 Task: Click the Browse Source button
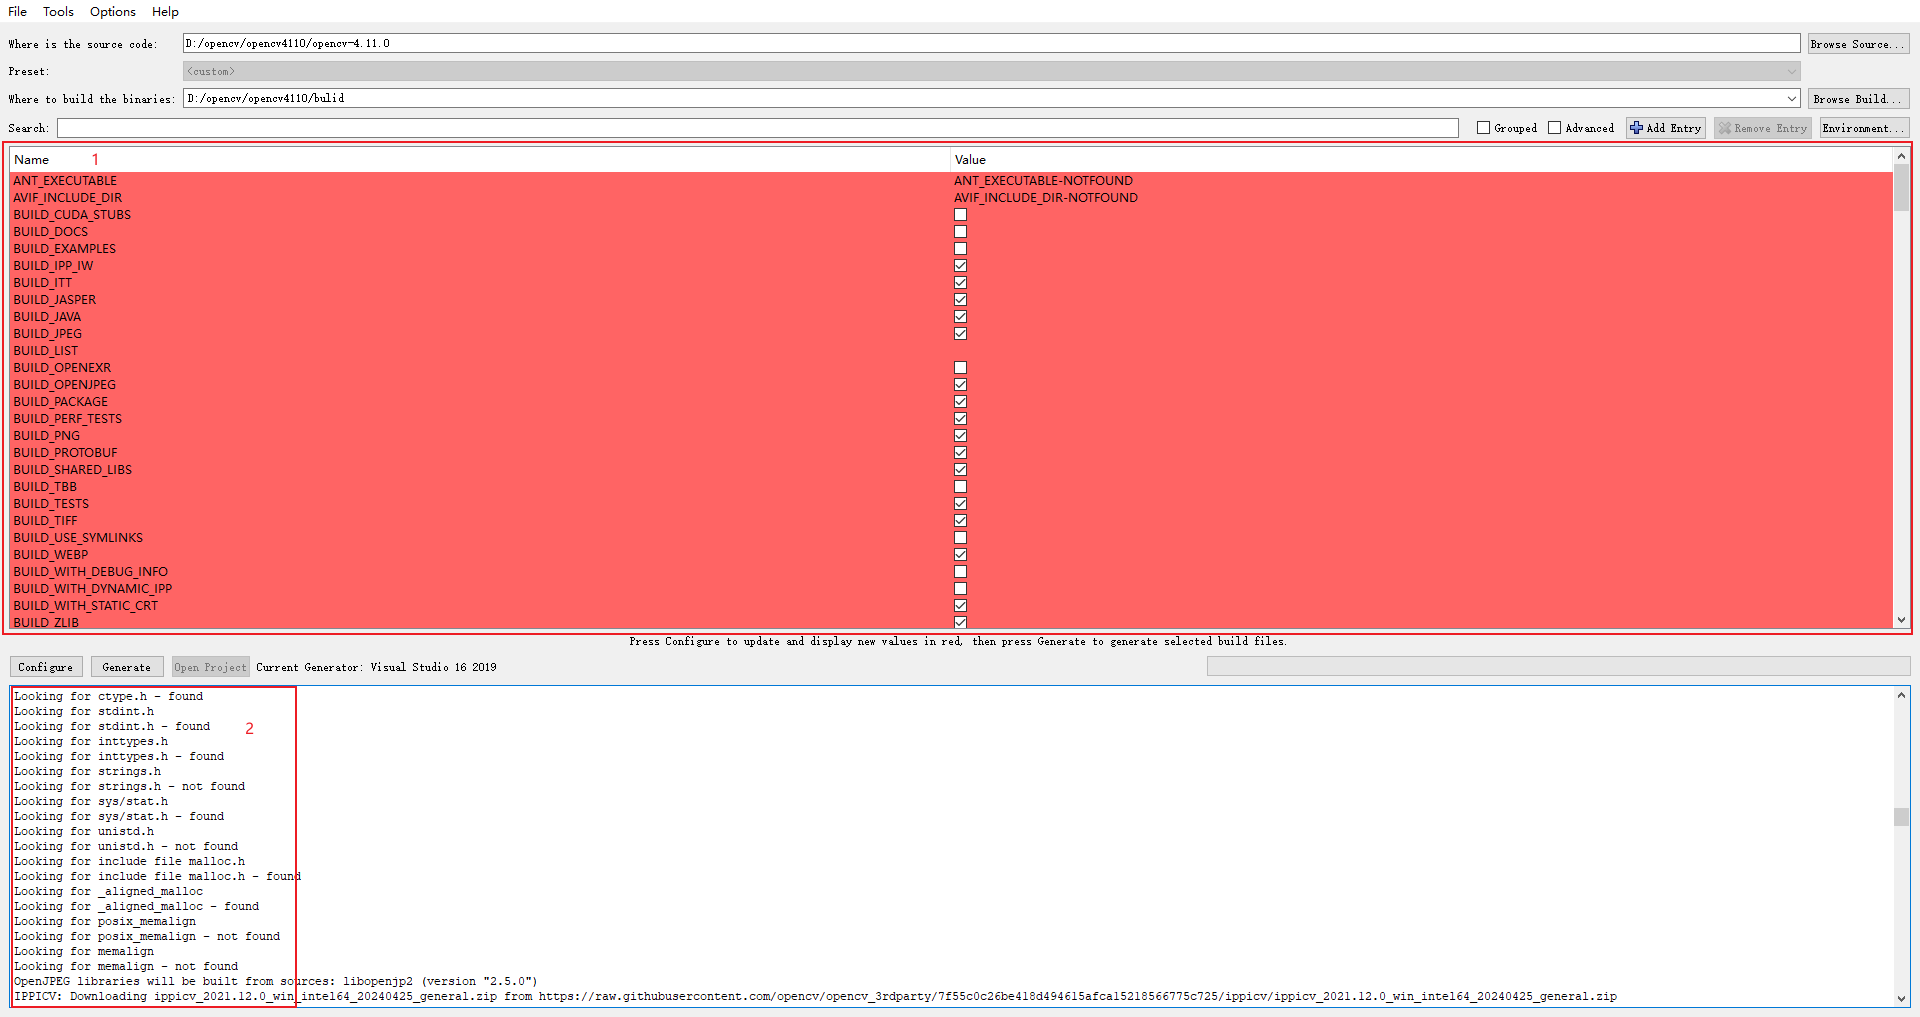1857,43
